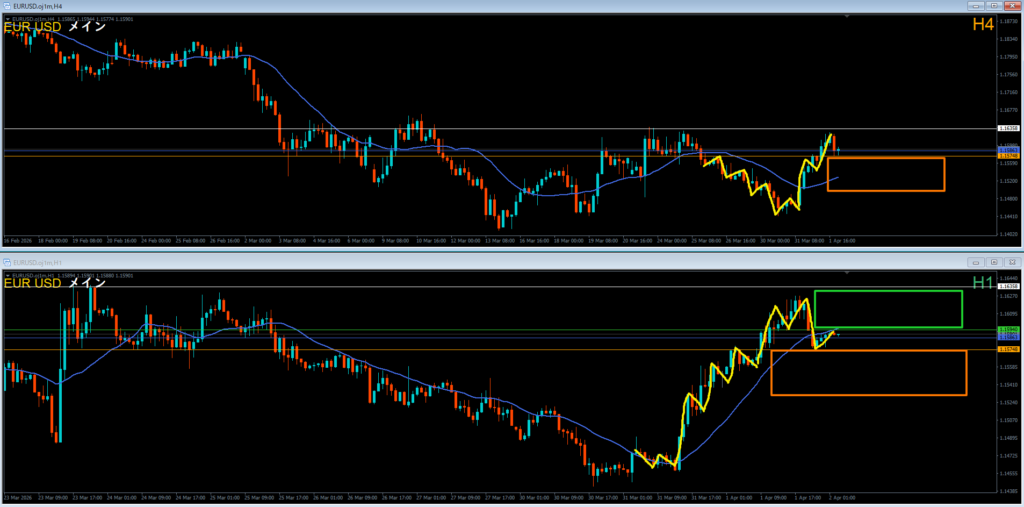Click the EUR USD メイン label on H1 chart
The height and width of the screenshot is (507, 1024).
coord(55,283)
